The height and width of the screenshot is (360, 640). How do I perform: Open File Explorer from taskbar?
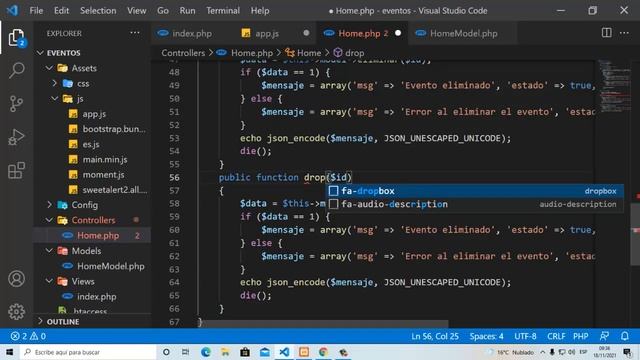pyautogui.click(x=225, y=352)
